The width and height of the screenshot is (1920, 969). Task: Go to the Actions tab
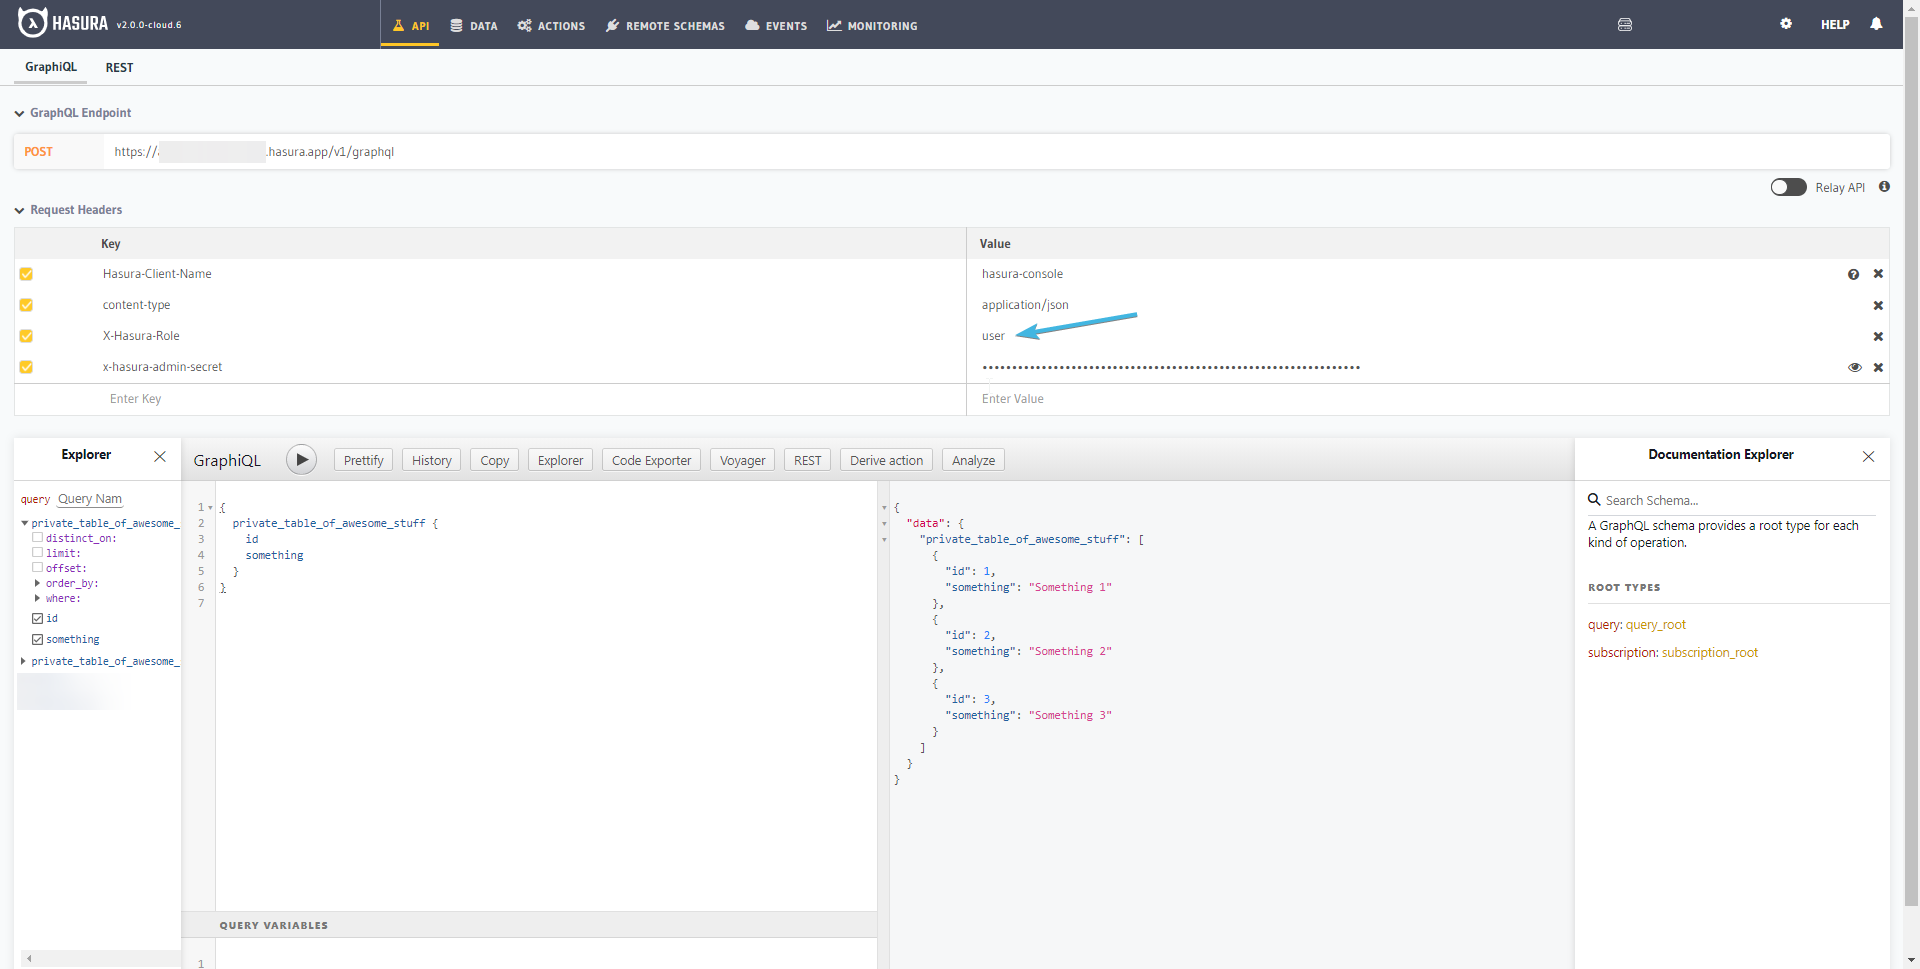551,25
